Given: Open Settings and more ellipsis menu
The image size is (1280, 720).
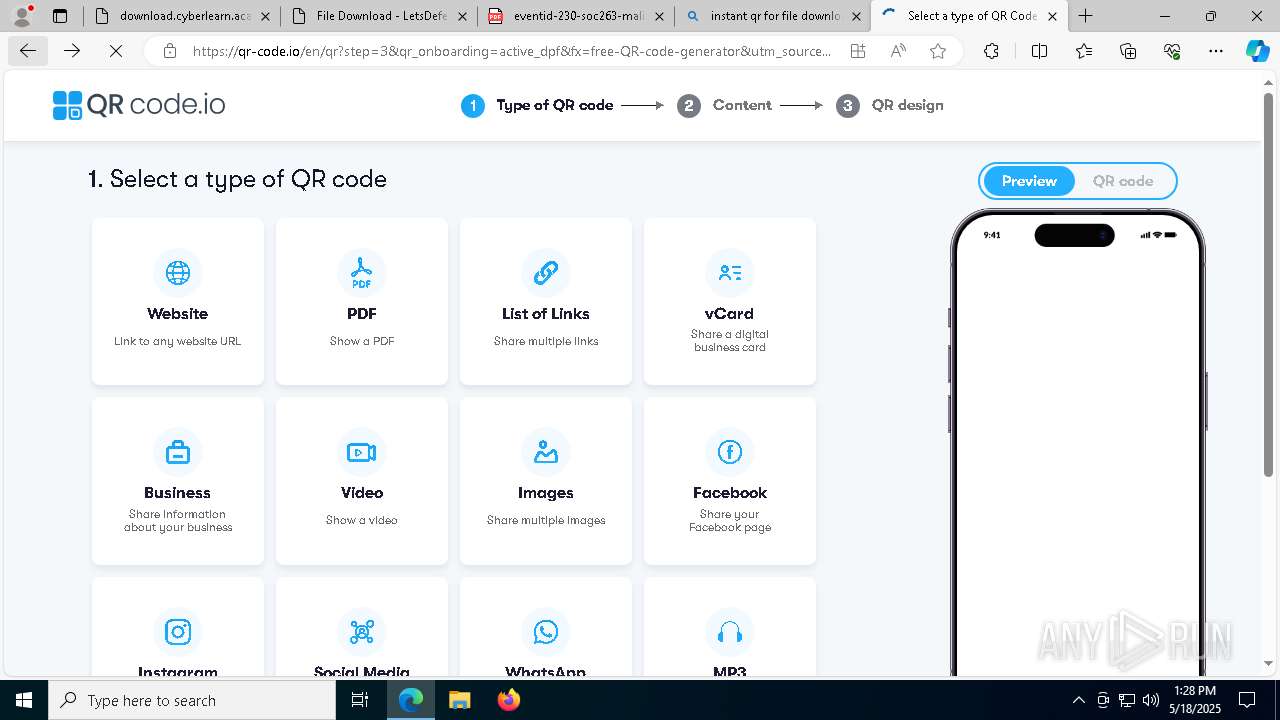Looking at the screenshot, I should (1216, 51).
